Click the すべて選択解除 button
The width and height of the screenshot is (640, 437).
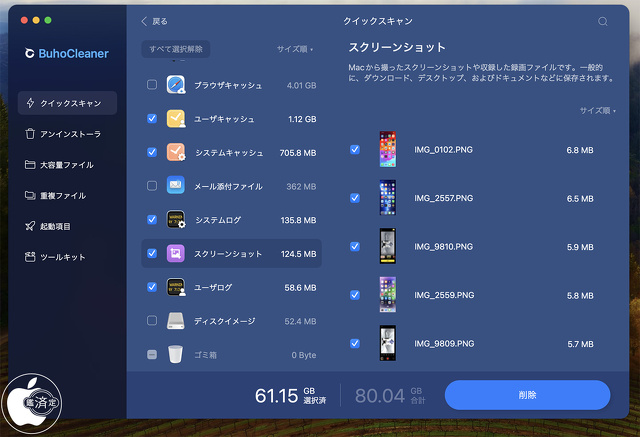coord(176,49)
